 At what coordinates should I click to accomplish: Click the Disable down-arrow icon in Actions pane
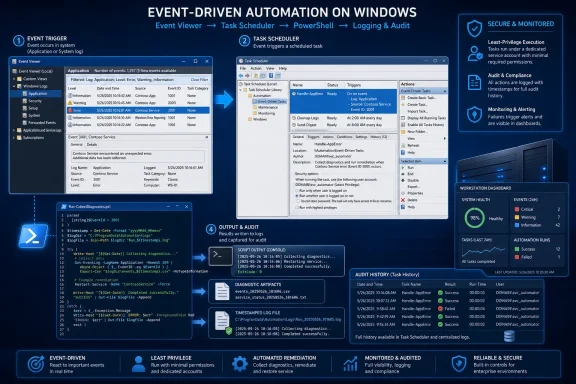coord(403,180)
